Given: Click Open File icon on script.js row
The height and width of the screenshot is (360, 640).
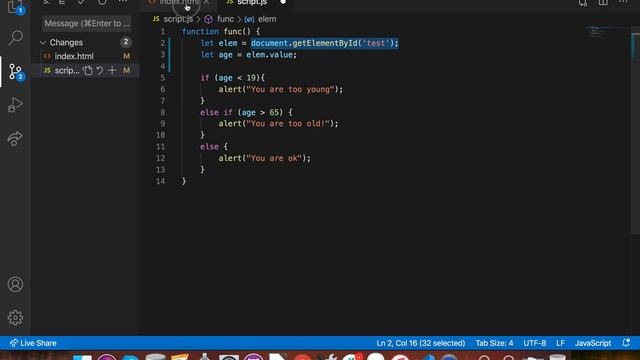Looking at the screenshot, I should tap(87, 70).
